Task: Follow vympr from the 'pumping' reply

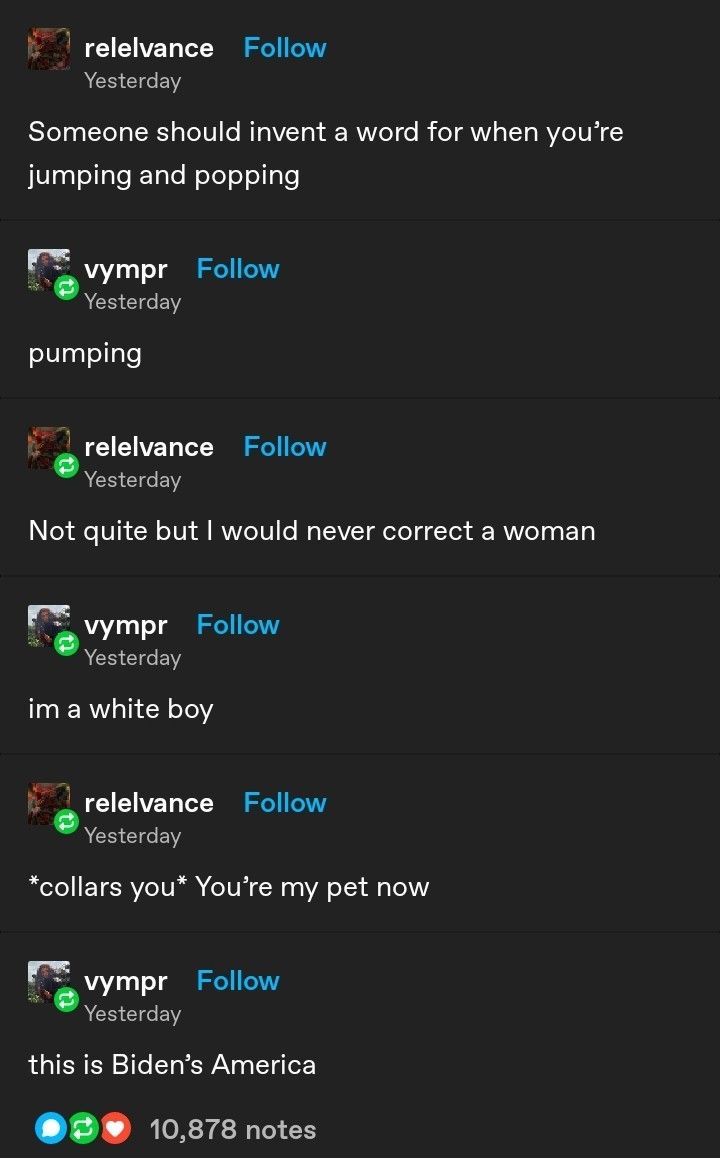Action: (x=238, y=269)
